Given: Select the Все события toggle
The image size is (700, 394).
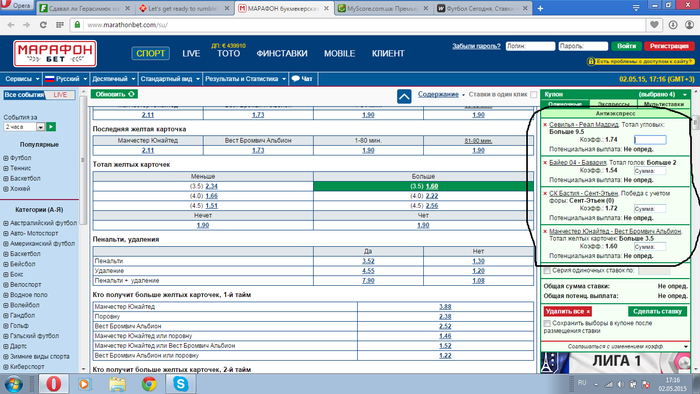Looking at the screenshot, I should coord(24,95).
